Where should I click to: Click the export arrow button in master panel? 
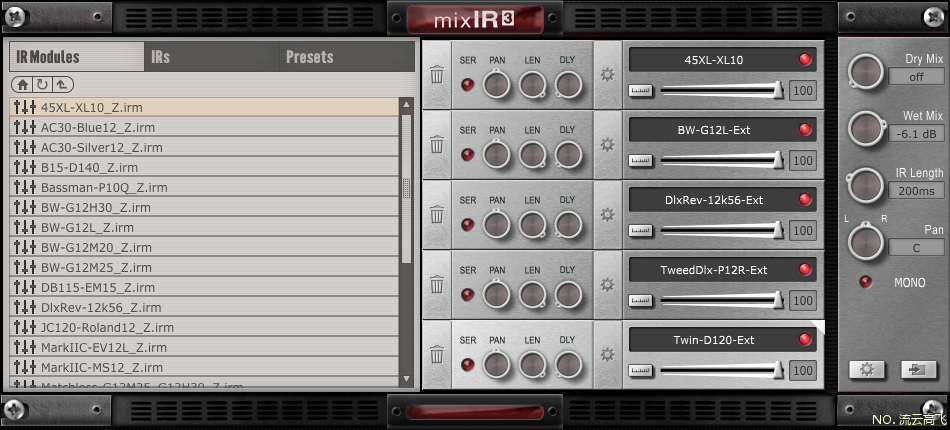(x=918, y=369)
